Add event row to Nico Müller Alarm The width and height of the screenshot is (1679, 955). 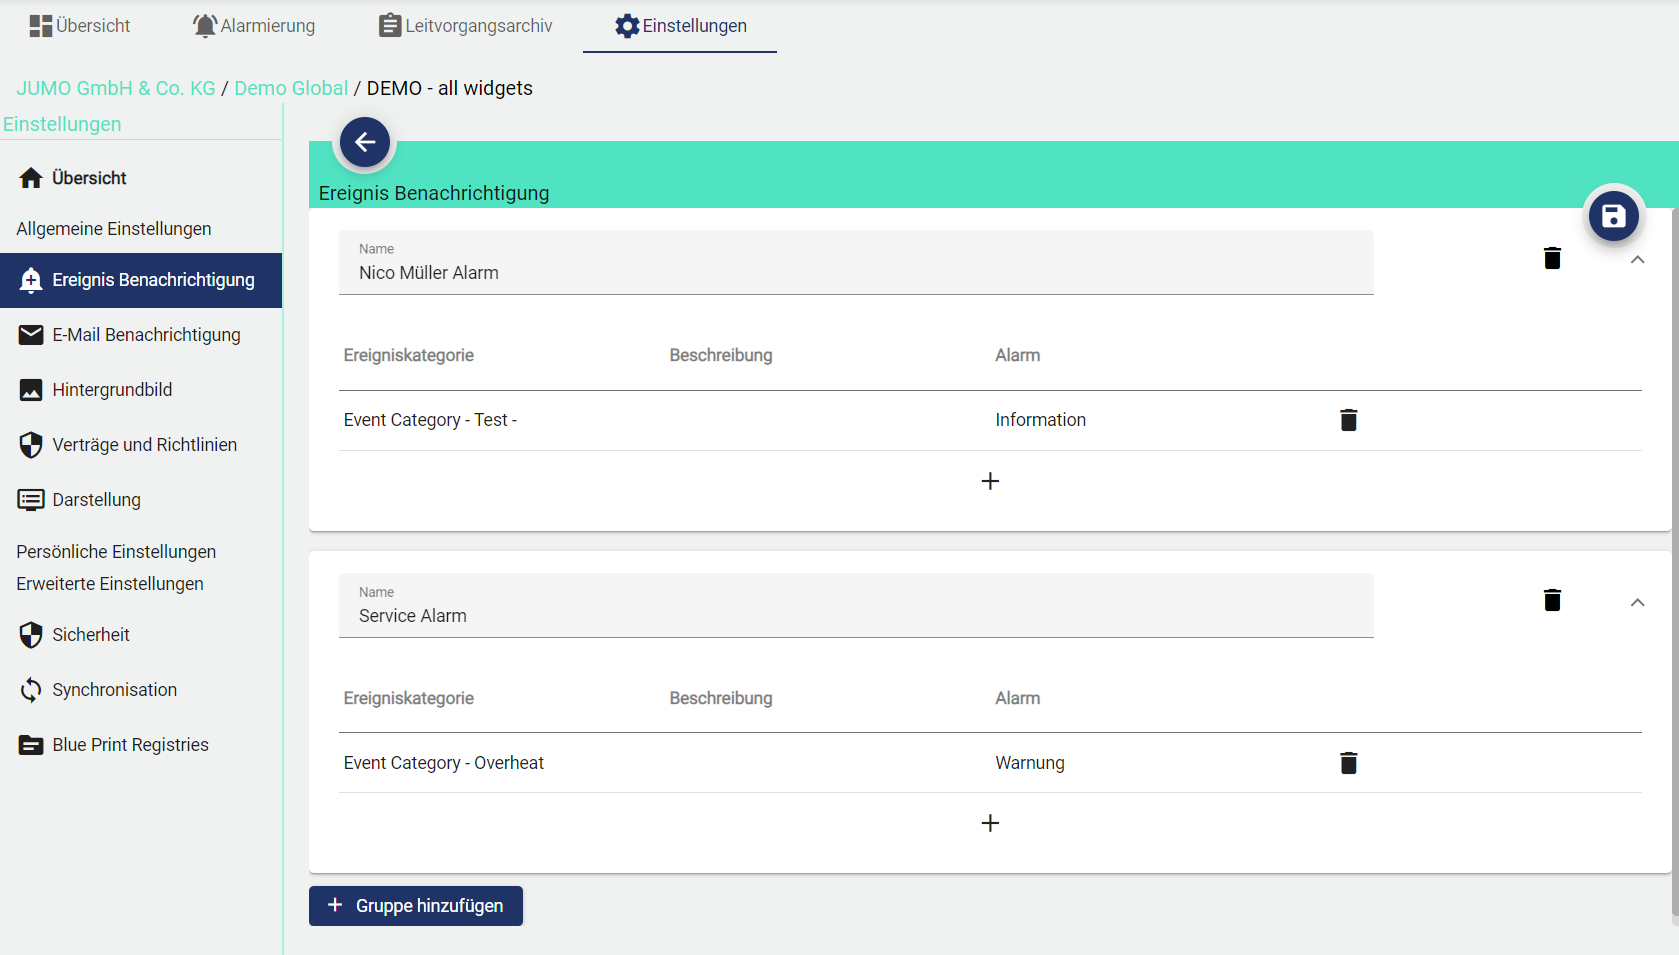click(x=990, y=481)
